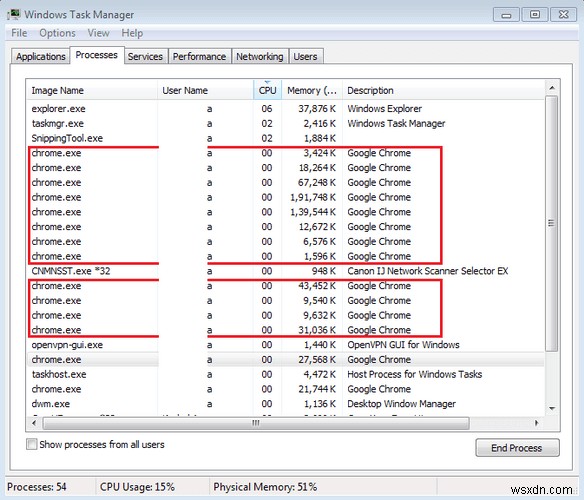Screen dimensions: 584x500
Task: Select chrome.exe using 1,91,748 K memory
Action: click(286, 197)
